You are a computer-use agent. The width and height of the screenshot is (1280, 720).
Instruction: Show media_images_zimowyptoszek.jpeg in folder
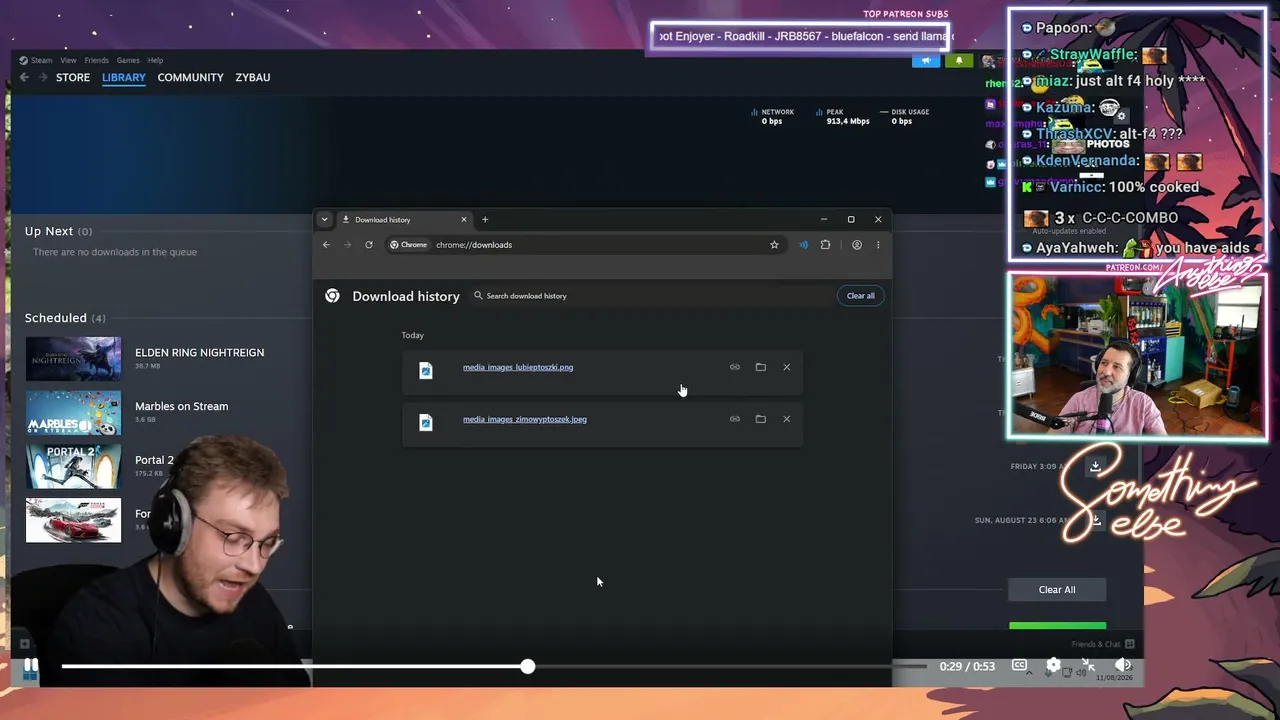pyautogui.click(x=761, y=419)
